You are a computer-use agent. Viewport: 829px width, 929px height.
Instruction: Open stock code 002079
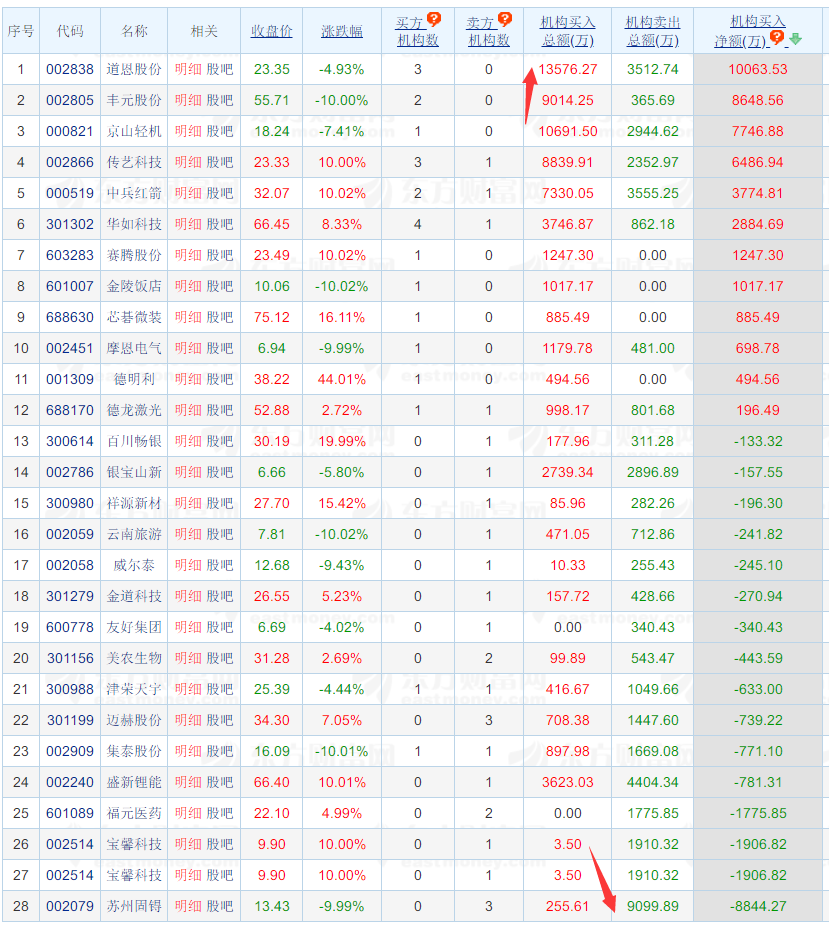pyautogui.click(x=70, y=906)
